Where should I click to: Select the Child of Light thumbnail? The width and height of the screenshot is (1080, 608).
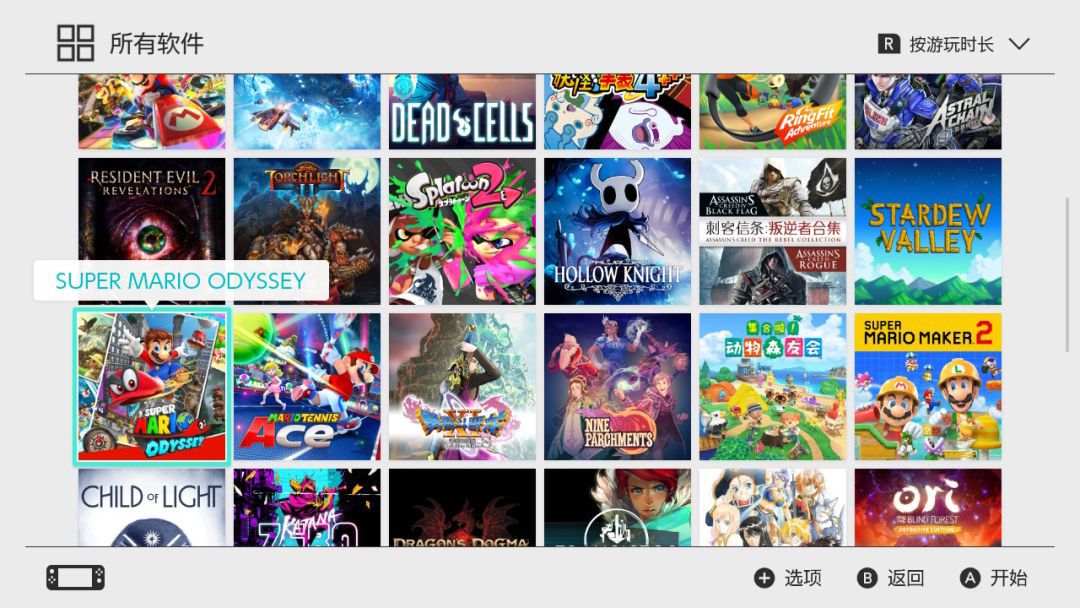(152, 507)
